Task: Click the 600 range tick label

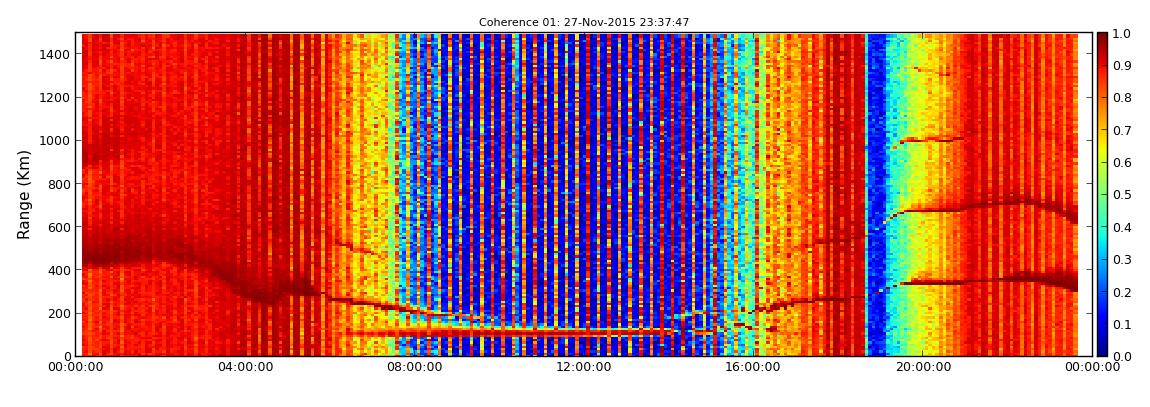Action: (x=59, y=227)
